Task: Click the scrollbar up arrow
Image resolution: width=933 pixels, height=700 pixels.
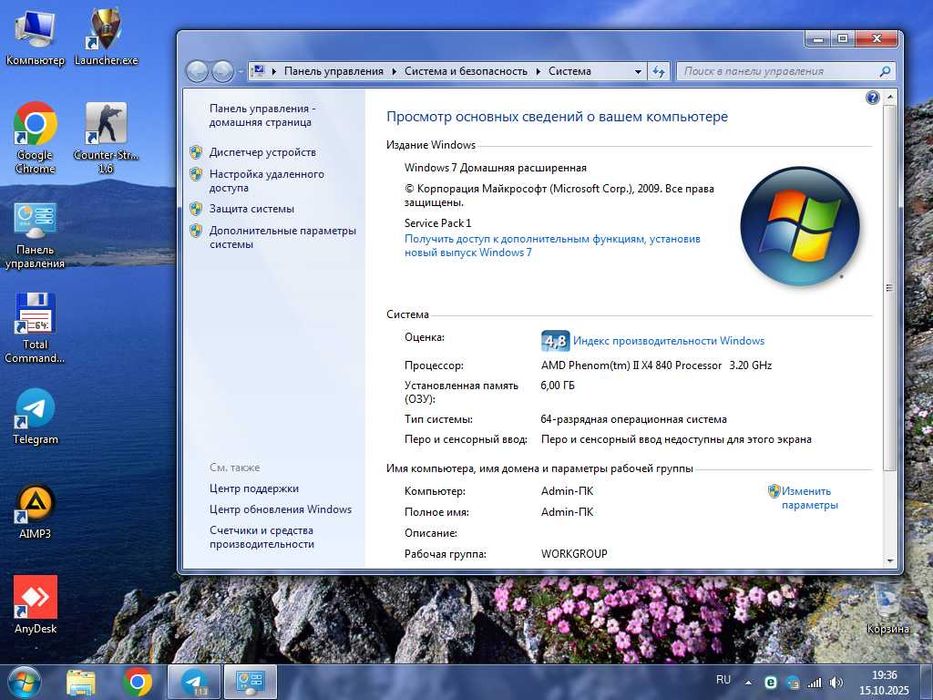Action: [x=890, y=97]
